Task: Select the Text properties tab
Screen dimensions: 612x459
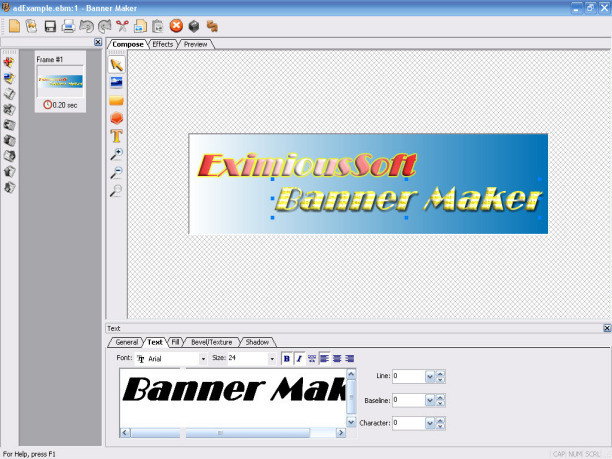Action: click(x=155, y=342)
